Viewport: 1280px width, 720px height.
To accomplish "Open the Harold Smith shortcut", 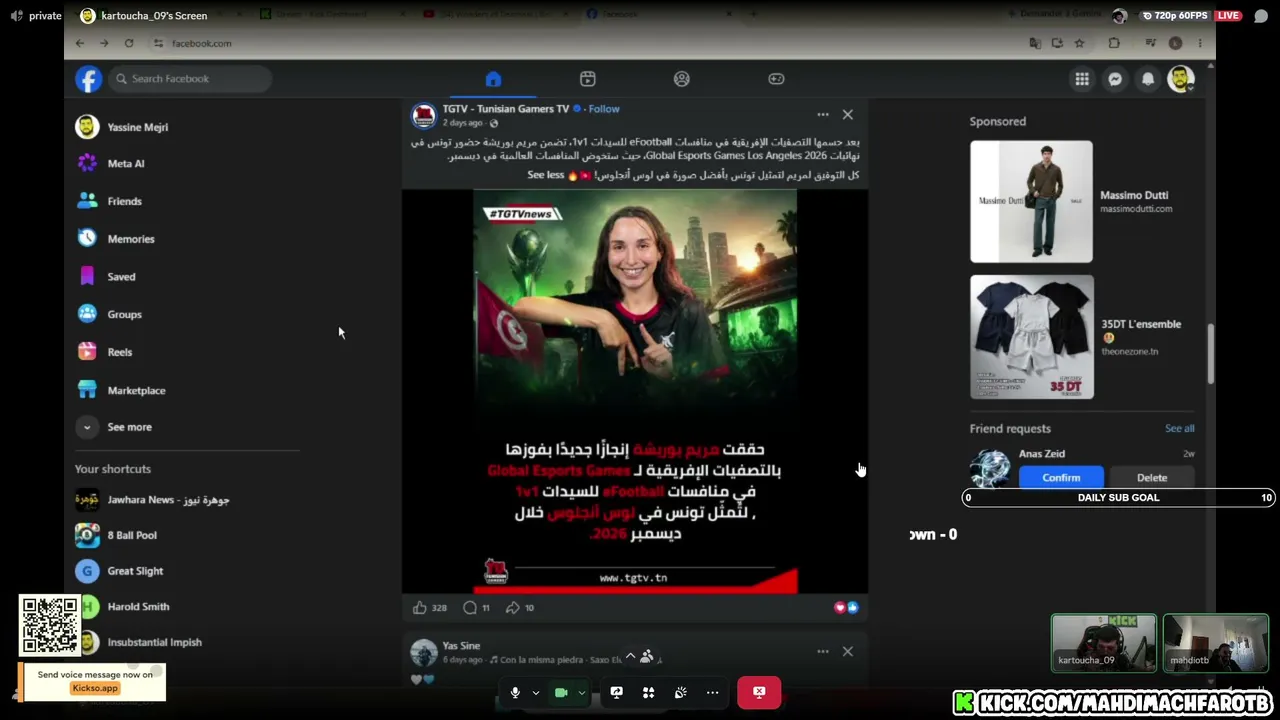I will point(125,607).
